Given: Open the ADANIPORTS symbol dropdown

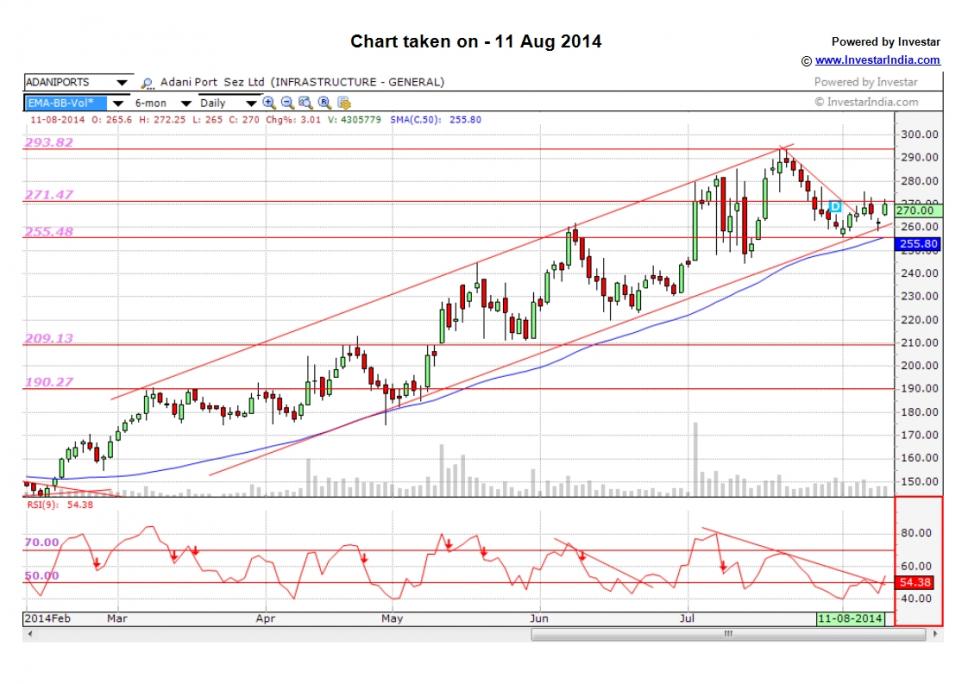Looking at the screenshot, I should coord(122,82).
